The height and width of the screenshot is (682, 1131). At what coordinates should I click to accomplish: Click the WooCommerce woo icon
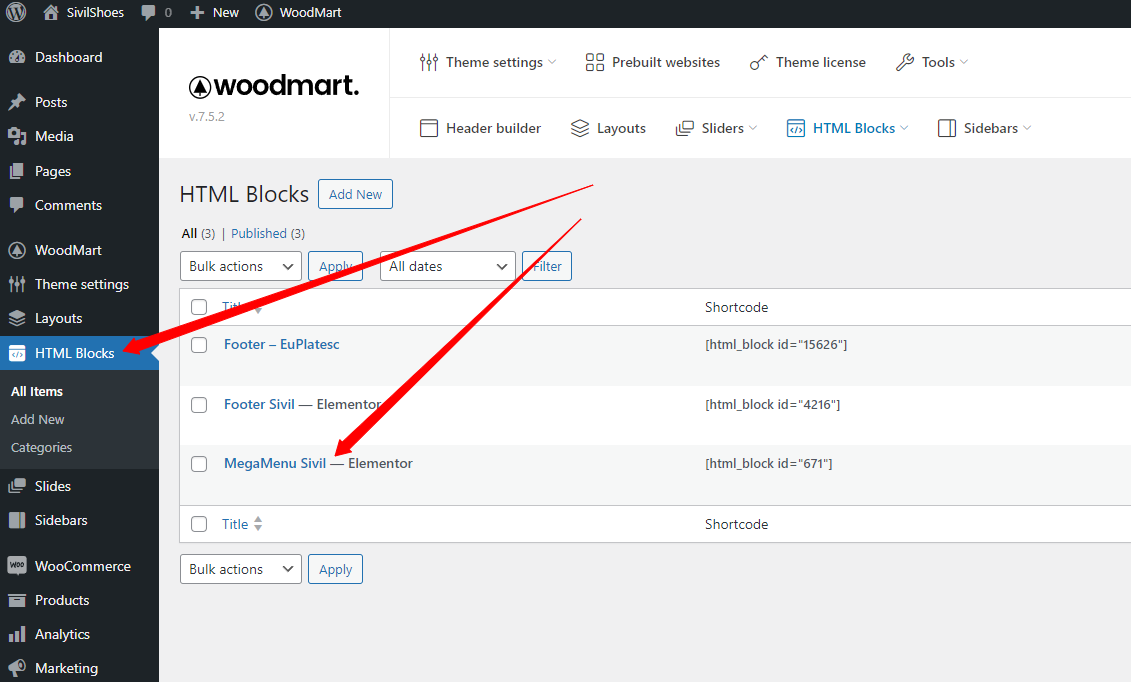(17, 566)
